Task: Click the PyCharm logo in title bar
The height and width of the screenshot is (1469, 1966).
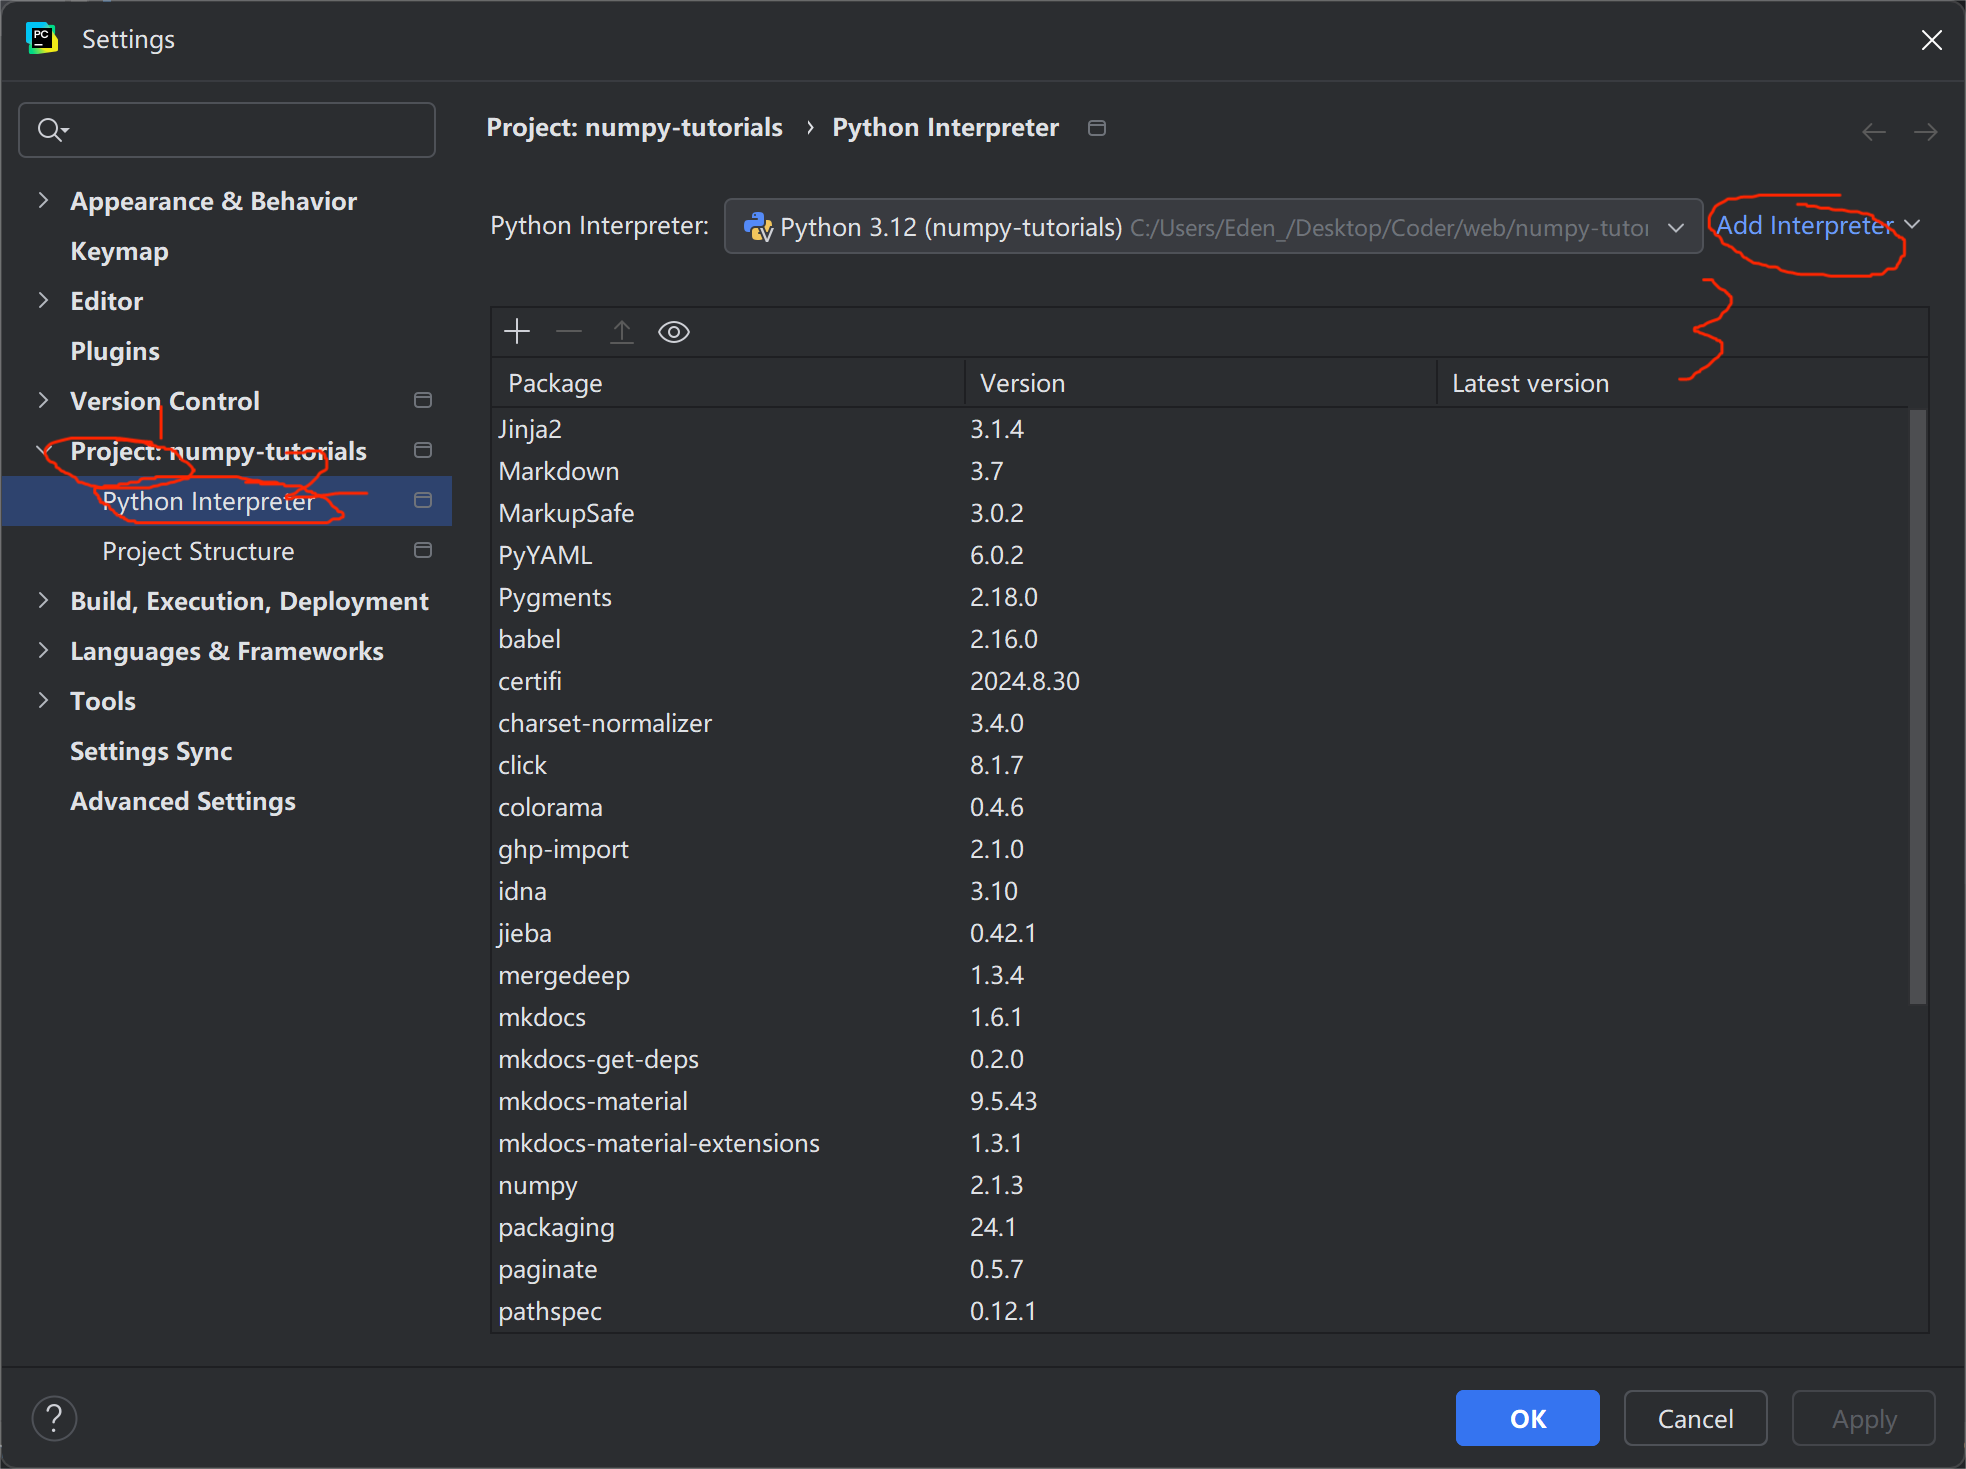Action: (42, 39)
